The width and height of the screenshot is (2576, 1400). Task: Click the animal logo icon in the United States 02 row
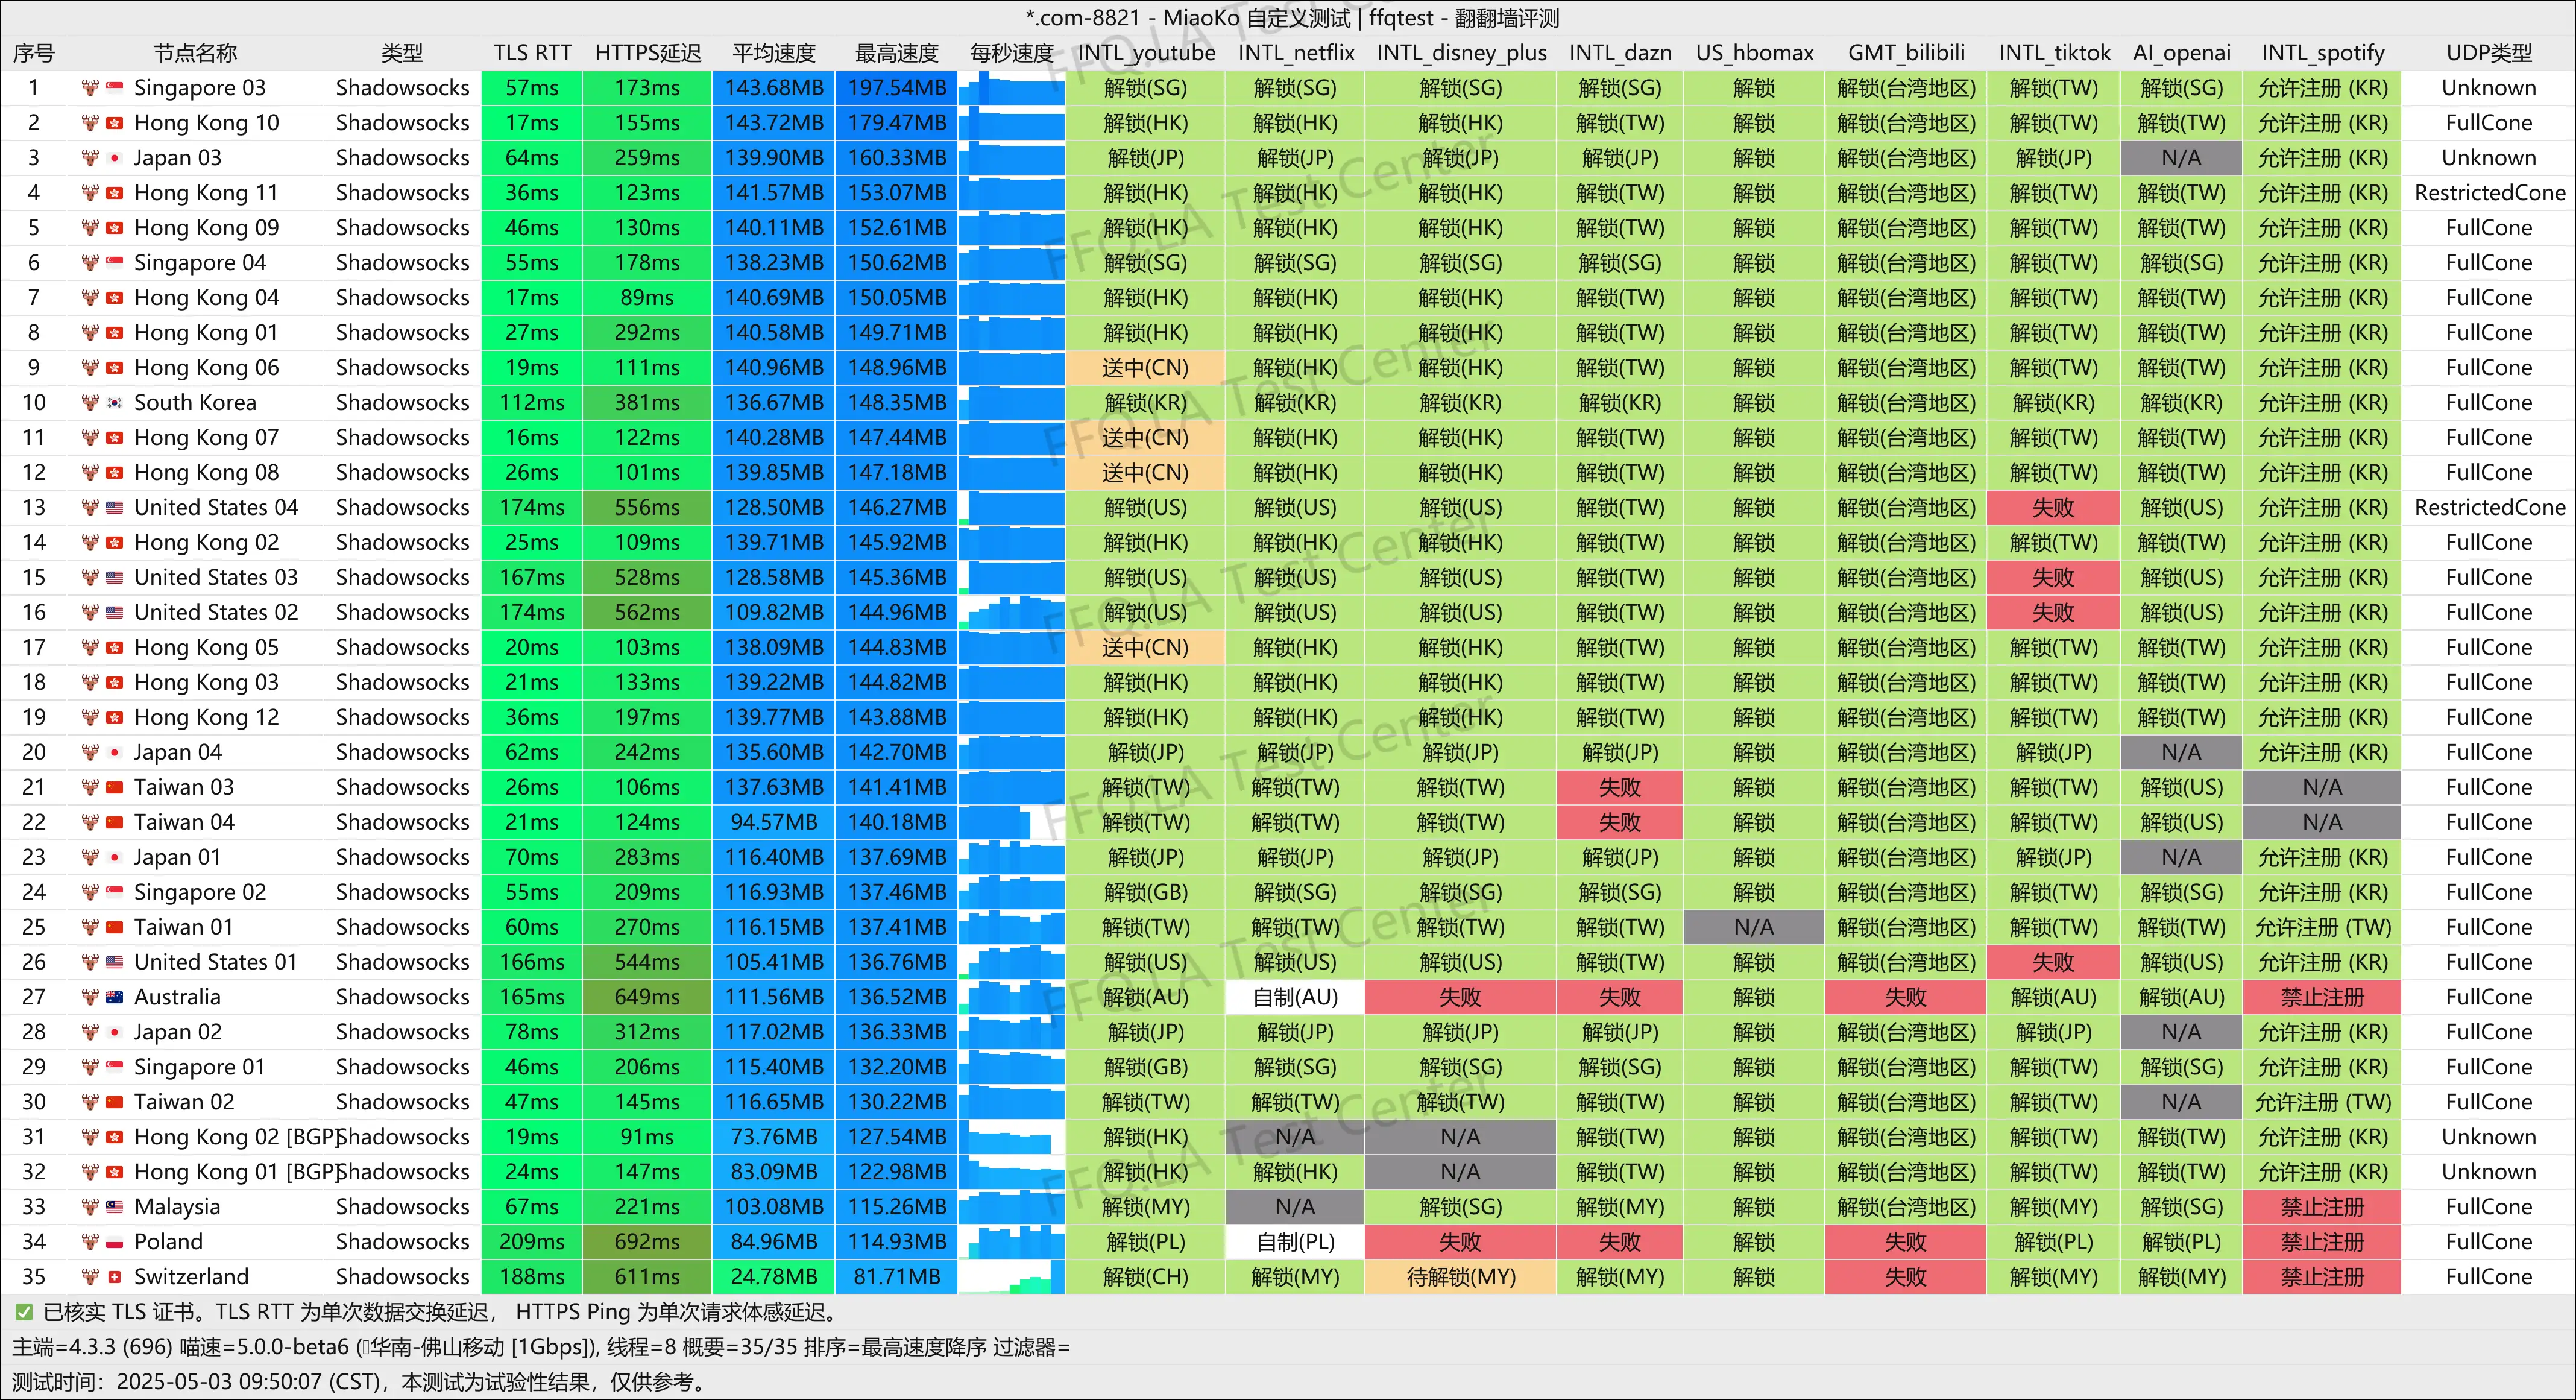(x=90, y=613)
